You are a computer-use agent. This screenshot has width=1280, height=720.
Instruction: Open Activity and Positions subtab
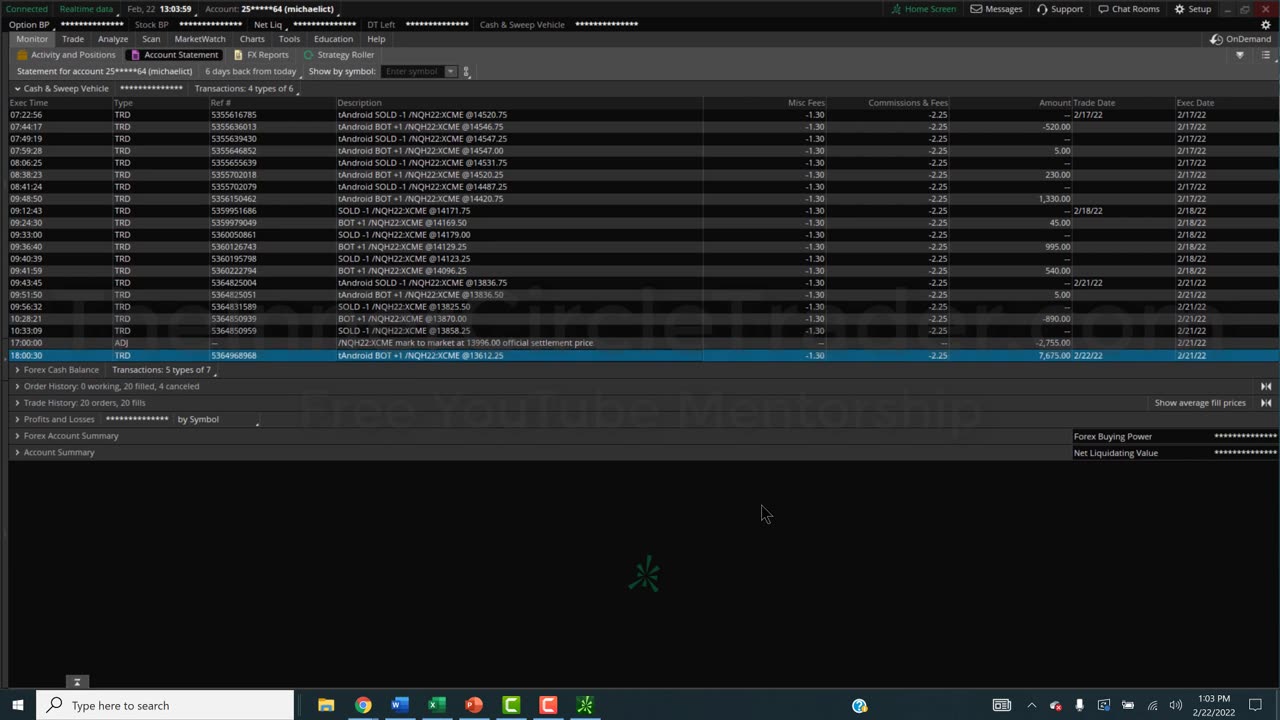click(66, 55)
